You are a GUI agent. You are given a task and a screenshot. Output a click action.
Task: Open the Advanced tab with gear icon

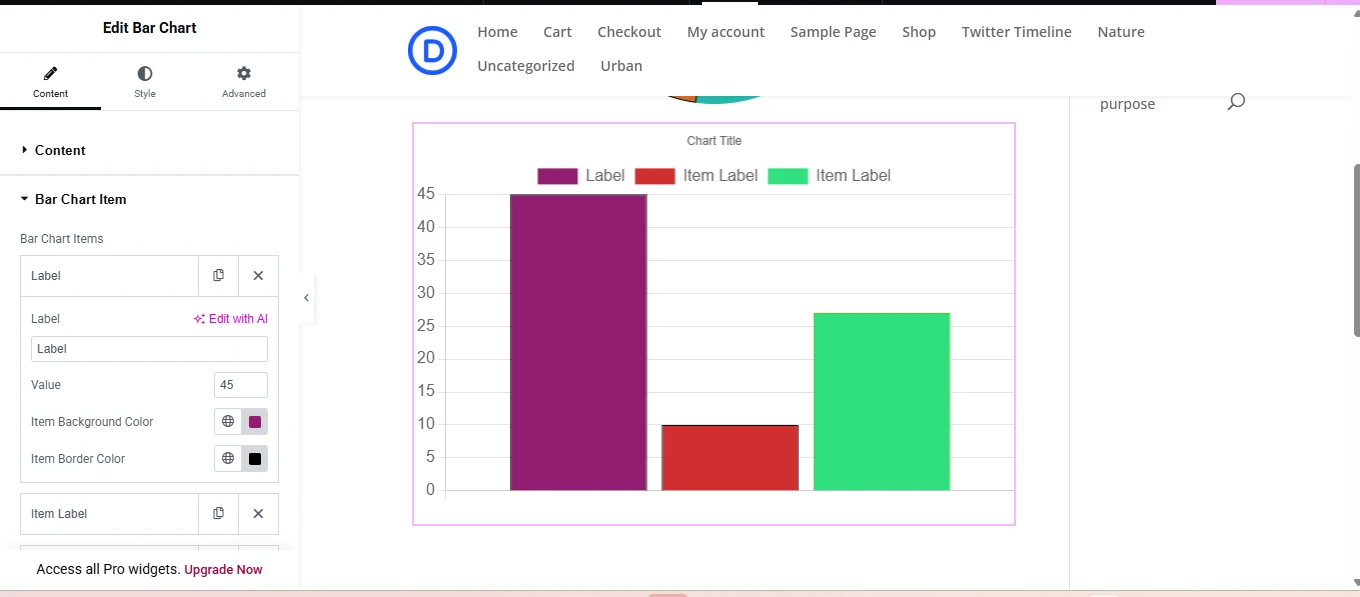pos(244,82)
